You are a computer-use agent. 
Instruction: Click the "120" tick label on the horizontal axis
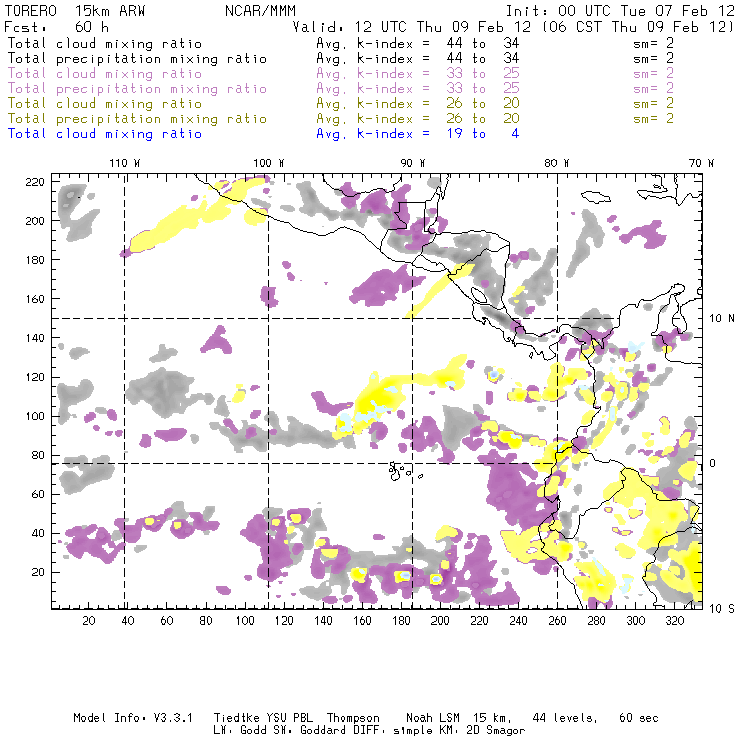pyautogui.click(x=284, y=621)
